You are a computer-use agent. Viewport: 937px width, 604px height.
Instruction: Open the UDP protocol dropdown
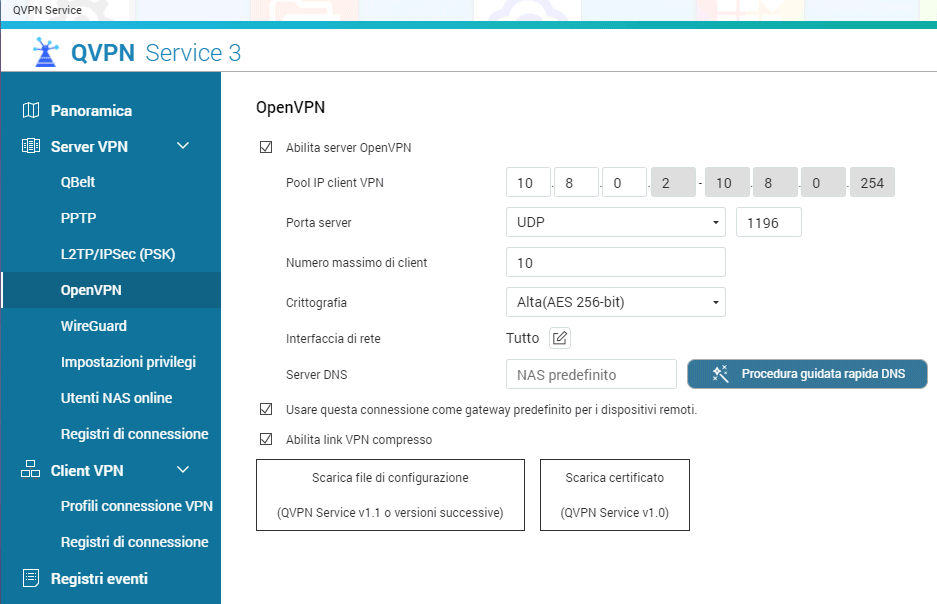(616, 222)
